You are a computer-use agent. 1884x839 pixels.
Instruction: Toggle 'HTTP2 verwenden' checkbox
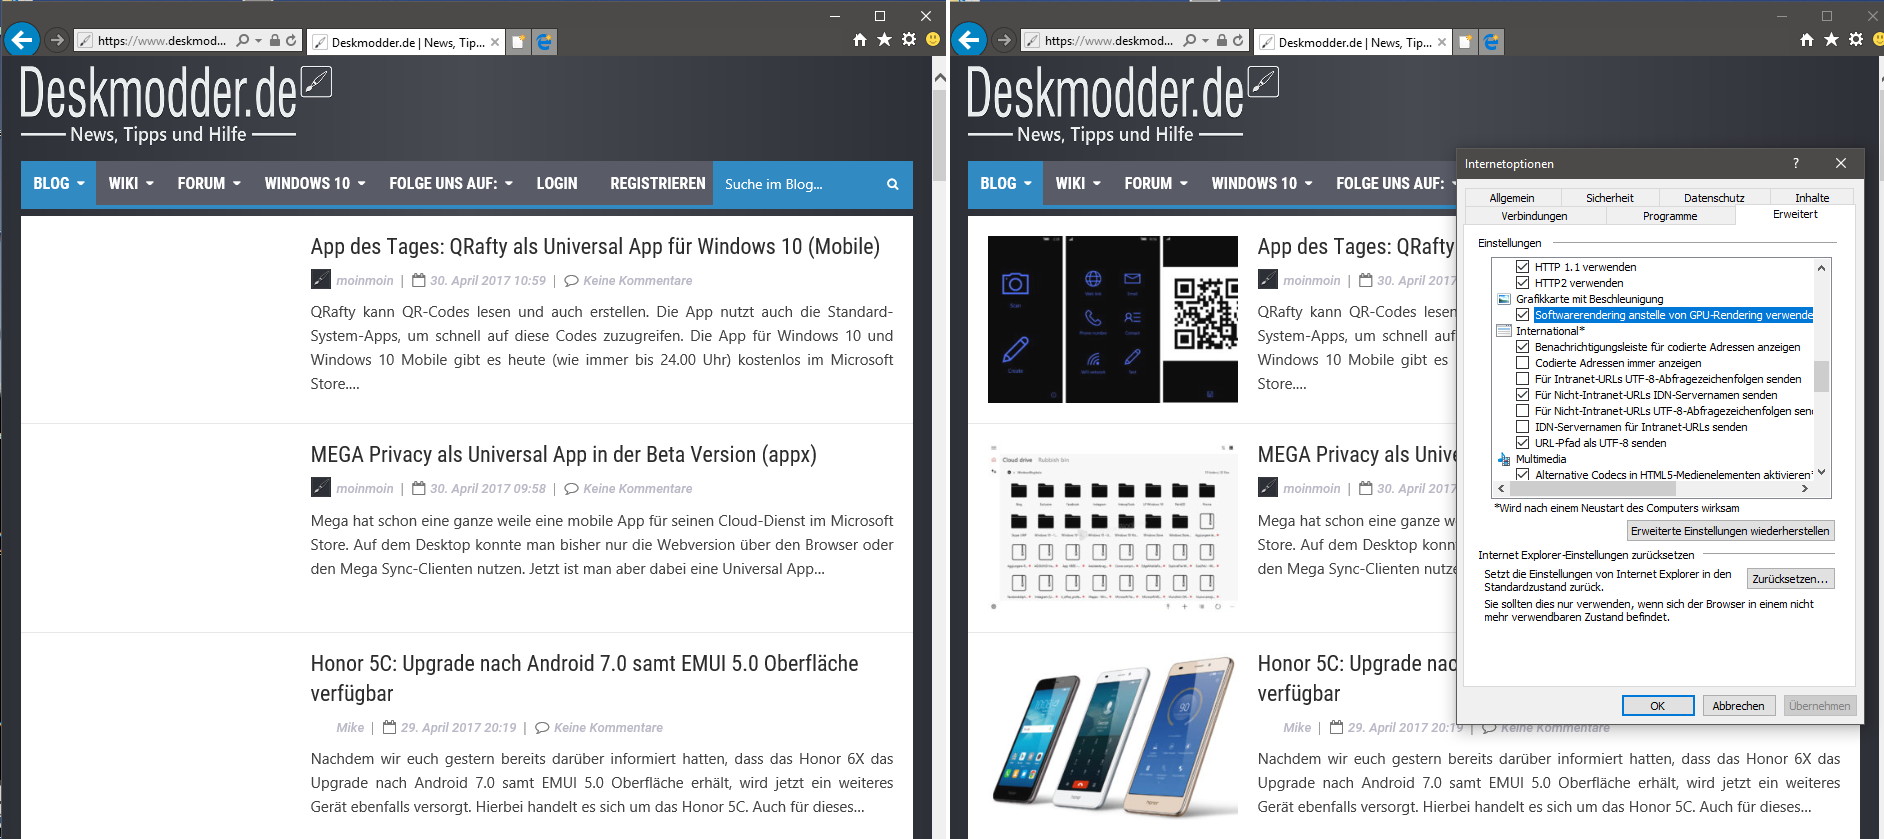[1522, 283]
